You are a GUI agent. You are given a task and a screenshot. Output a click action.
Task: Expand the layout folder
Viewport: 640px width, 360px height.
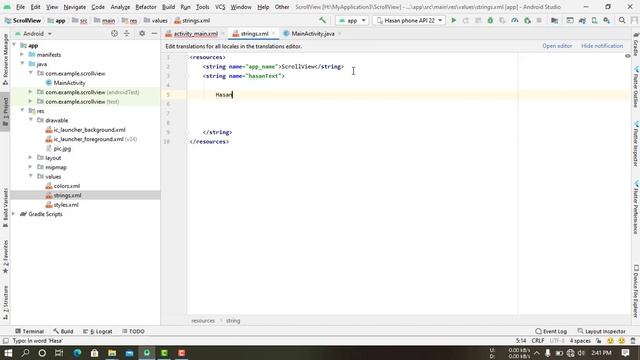[x=30, y=158]
